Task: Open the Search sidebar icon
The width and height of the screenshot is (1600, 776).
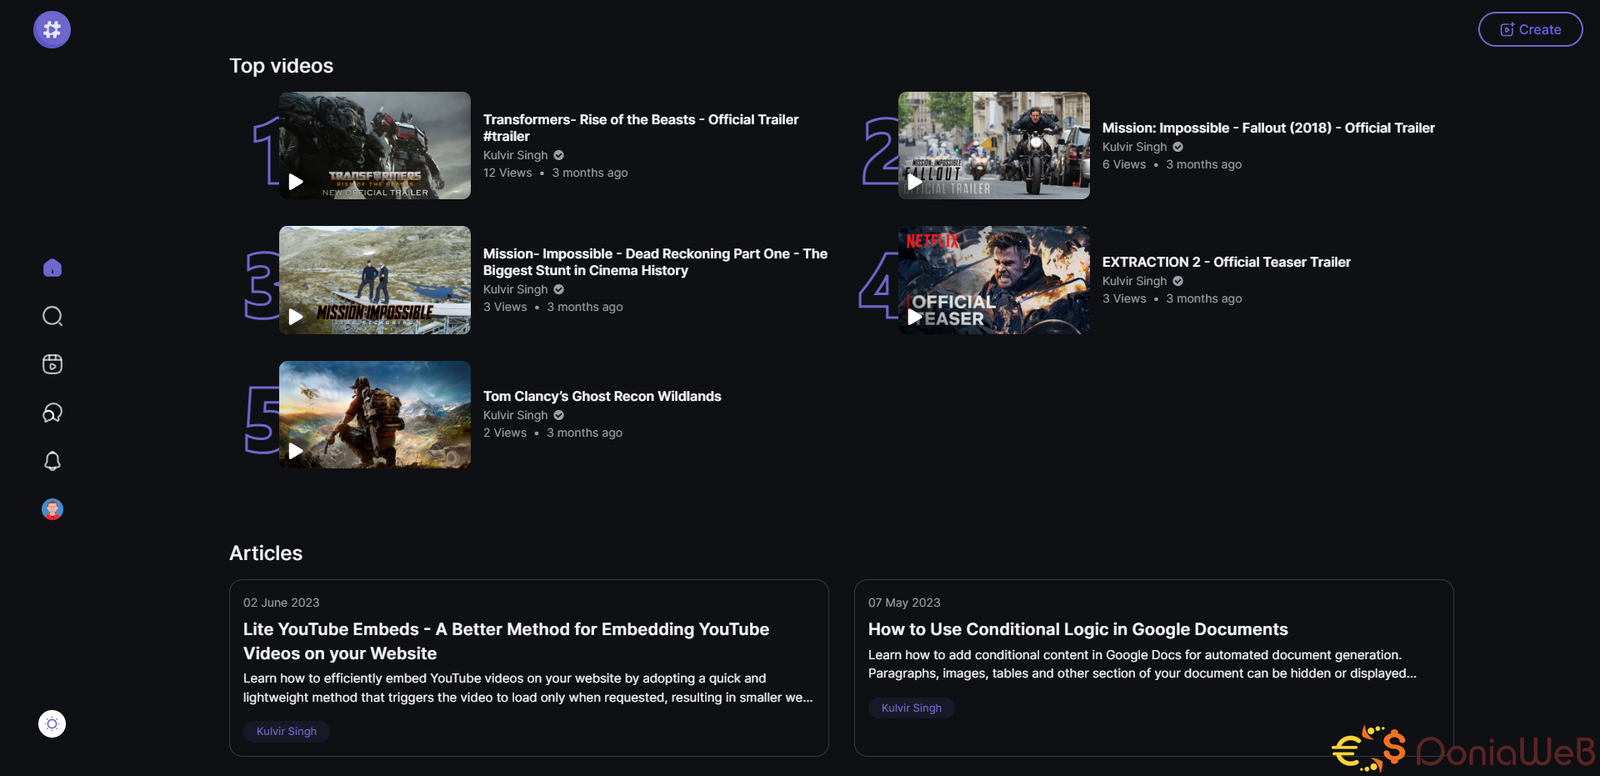Action: (x=52, y=316)
